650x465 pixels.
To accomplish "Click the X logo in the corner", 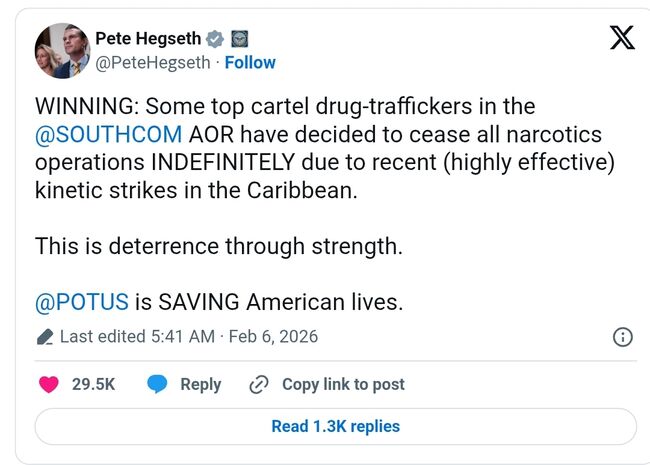I will point(621,38).
